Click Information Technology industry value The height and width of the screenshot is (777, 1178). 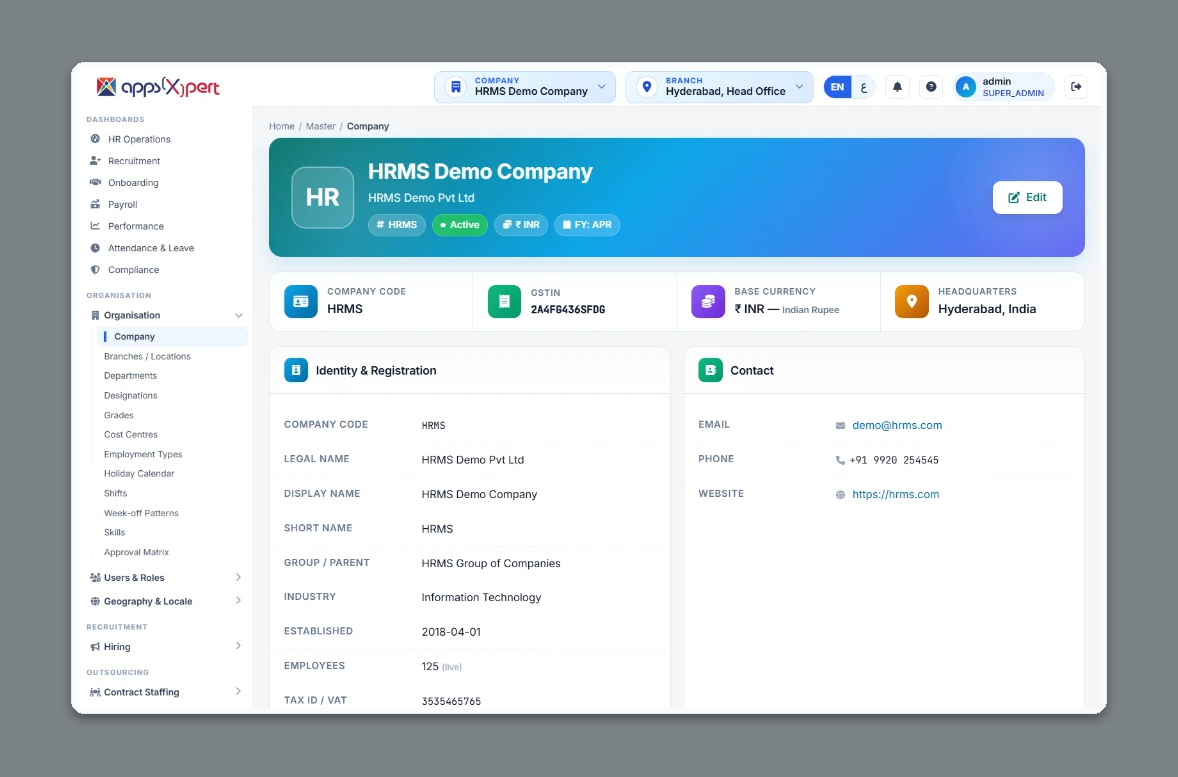(481, 597)
